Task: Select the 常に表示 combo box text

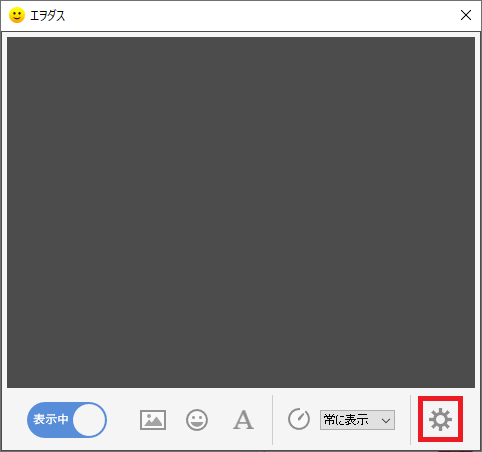Action: [x=346, y=420]
